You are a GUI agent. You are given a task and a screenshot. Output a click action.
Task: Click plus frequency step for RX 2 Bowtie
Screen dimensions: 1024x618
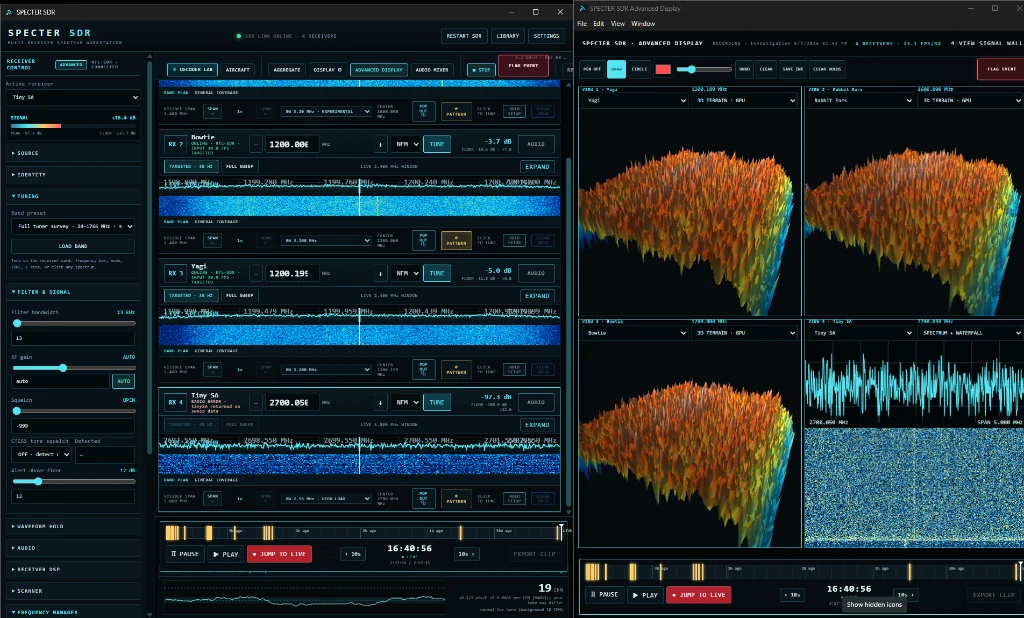tap(380, 144)
